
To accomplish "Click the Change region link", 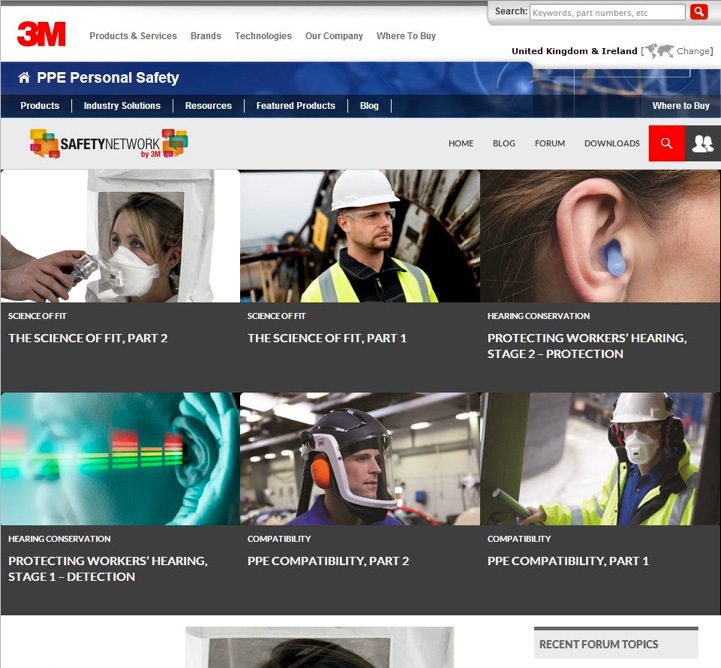I will click(693, 51).
